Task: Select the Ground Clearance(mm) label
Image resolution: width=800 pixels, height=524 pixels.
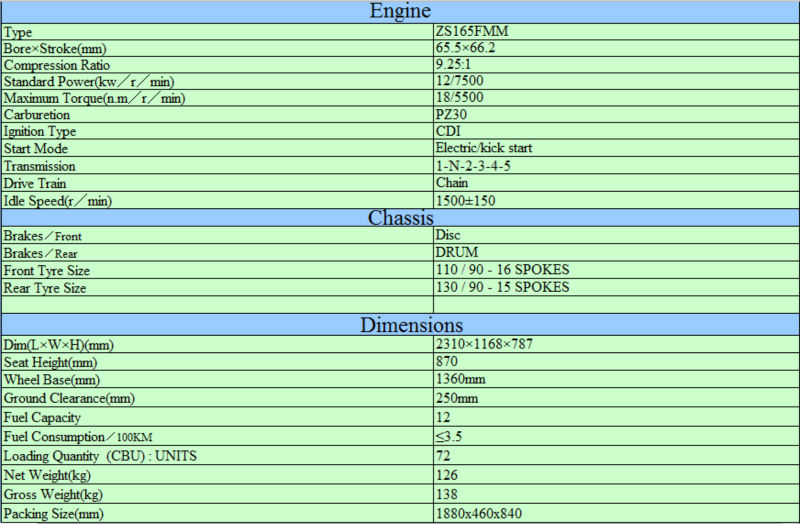Action: 69,398
